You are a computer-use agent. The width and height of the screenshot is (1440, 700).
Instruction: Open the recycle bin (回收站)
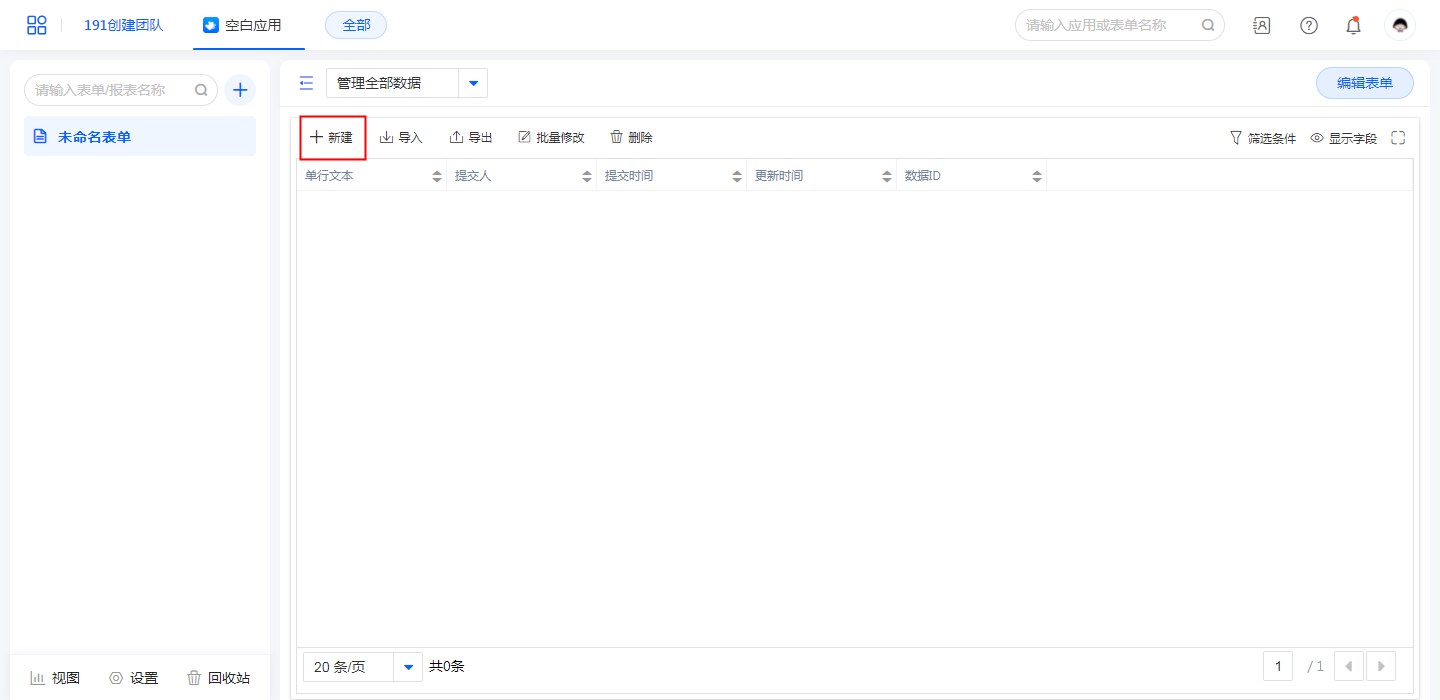click(x=218, y=678)
